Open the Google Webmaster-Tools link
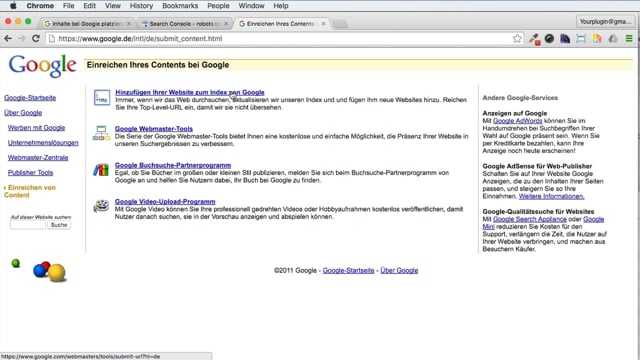Image resolution: width=640 pixels, height=360 pixels. click(154, 129)
